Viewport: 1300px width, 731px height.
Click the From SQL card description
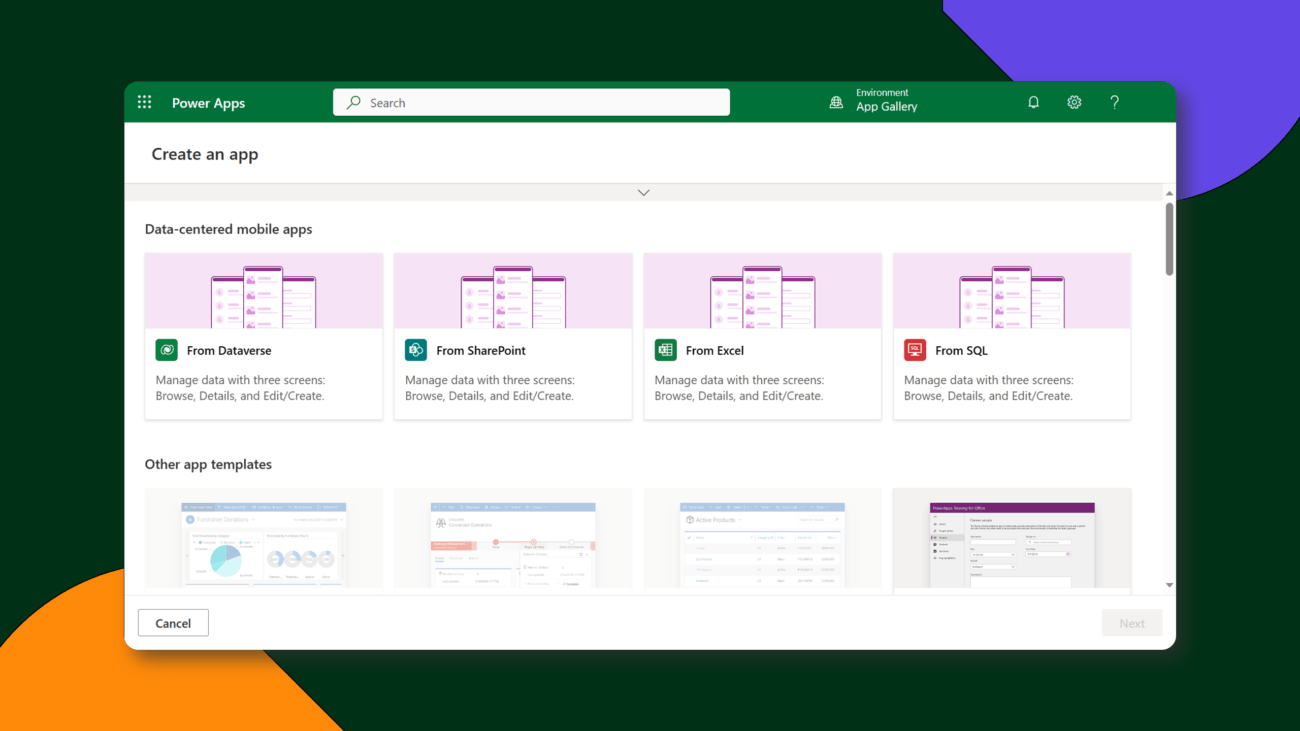tap(989, 388)
